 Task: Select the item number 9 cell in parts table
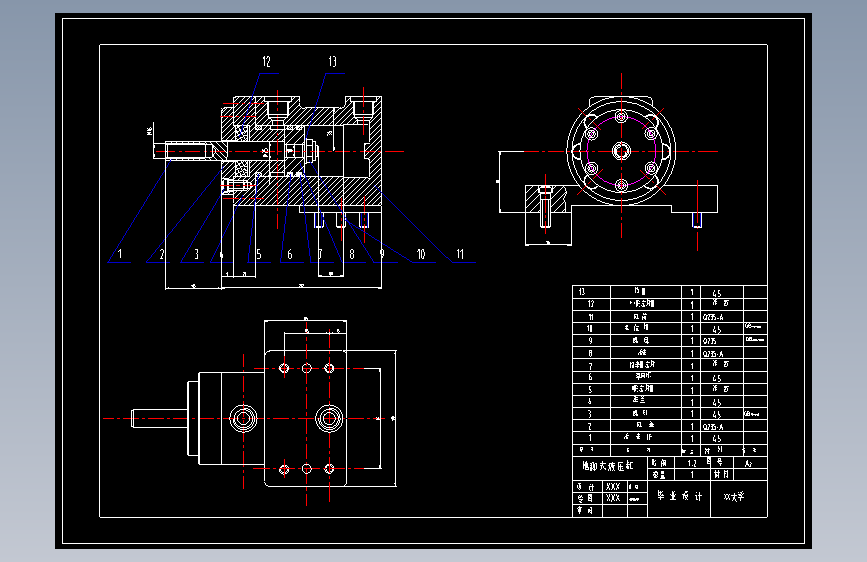591,341
